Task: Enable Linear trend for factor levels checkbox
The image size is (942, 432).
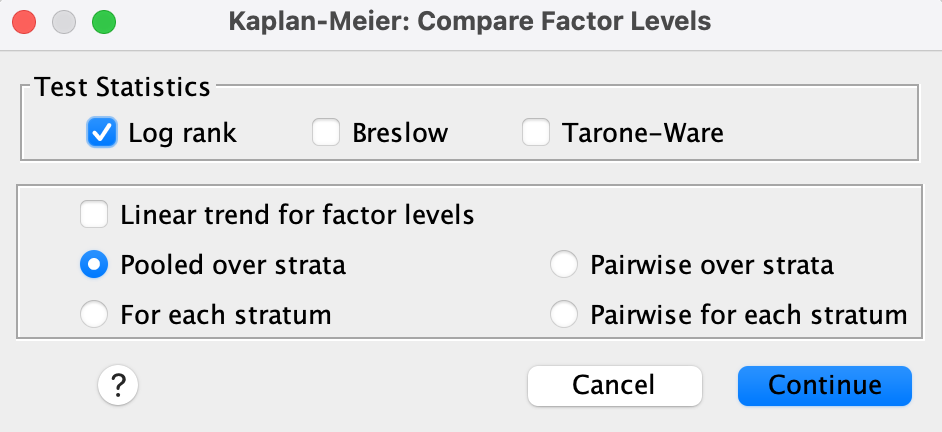Action: 95,214
